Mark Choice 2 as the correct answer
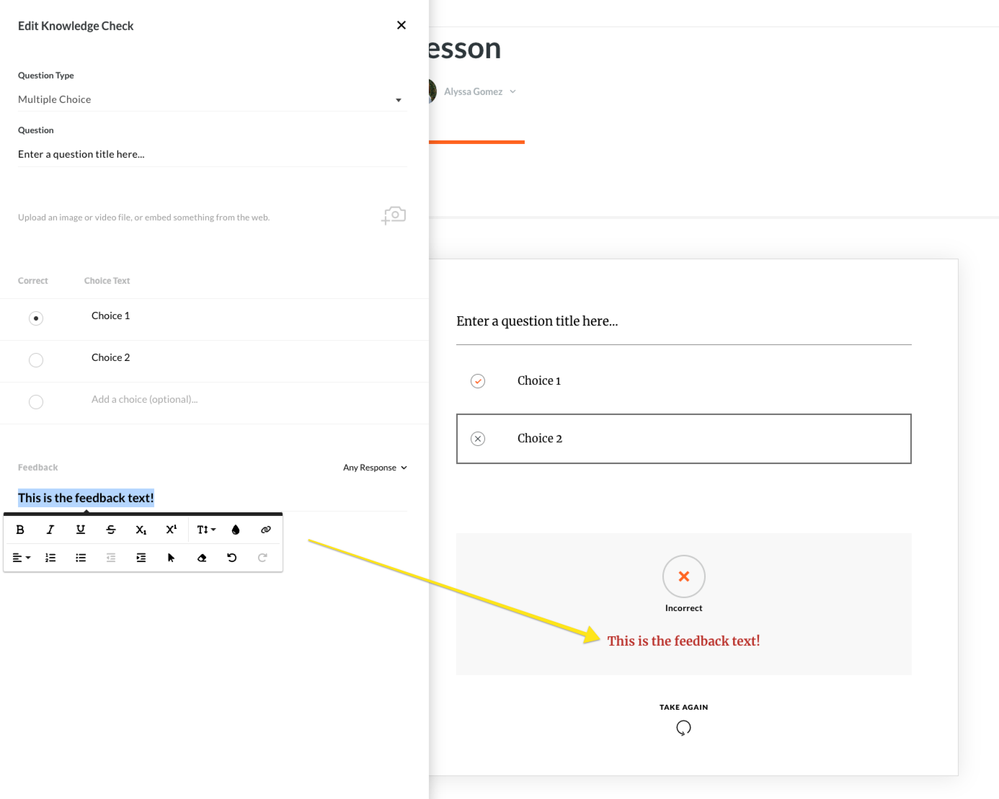The height and width of the screenshot is (799, 999). (x=36, y=360)
